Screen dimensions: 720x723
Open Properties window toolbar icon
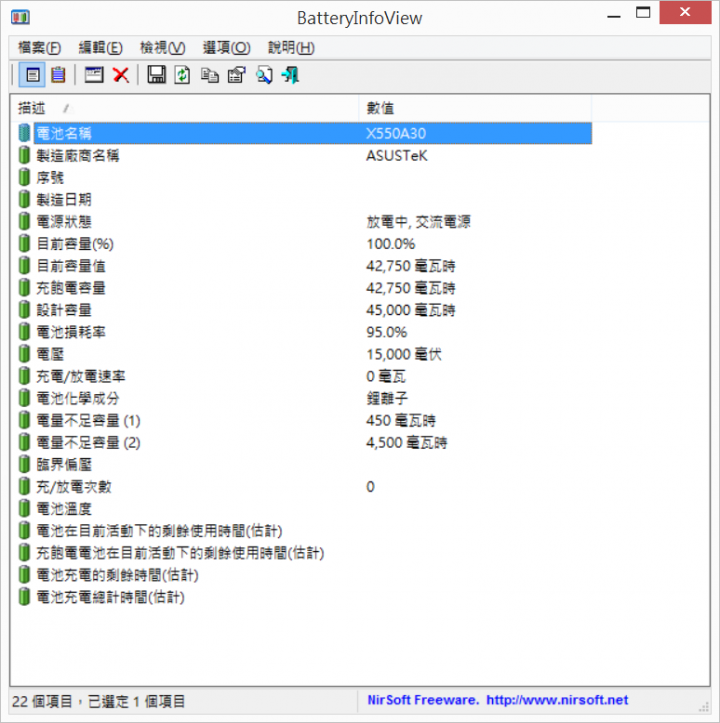[x=94, y=75]
